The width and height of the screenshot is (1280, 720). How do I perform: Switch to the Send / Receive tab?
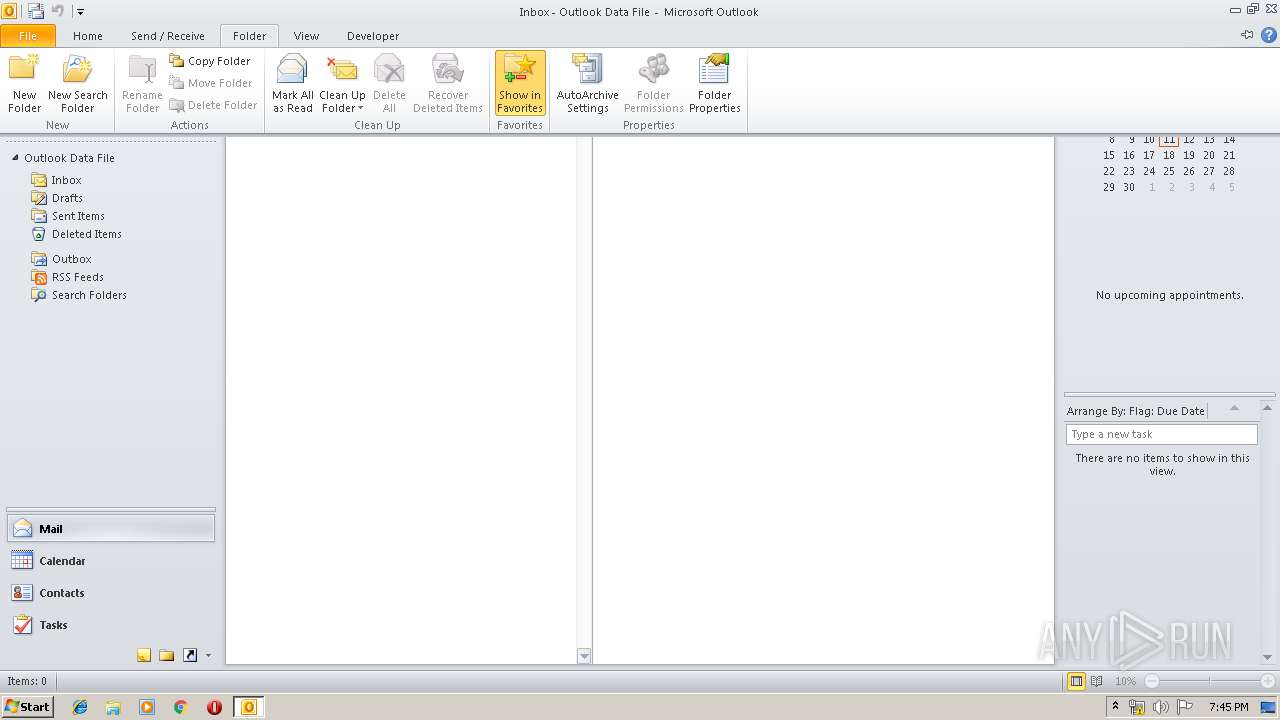(x=168, y=36)
